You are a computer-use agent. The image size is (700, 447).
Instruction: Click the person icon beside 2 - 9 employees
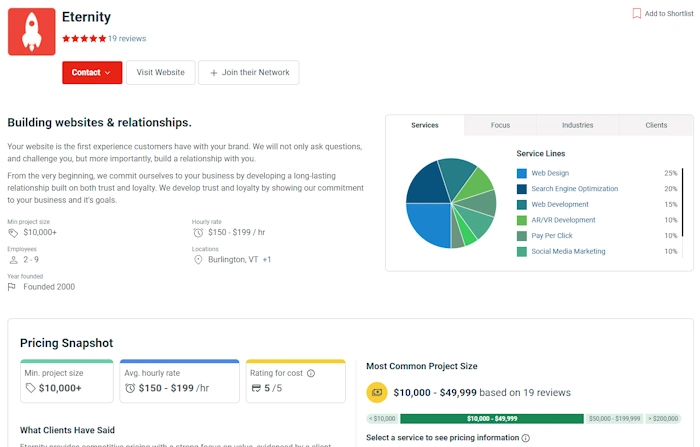click(x=13, y=260)
